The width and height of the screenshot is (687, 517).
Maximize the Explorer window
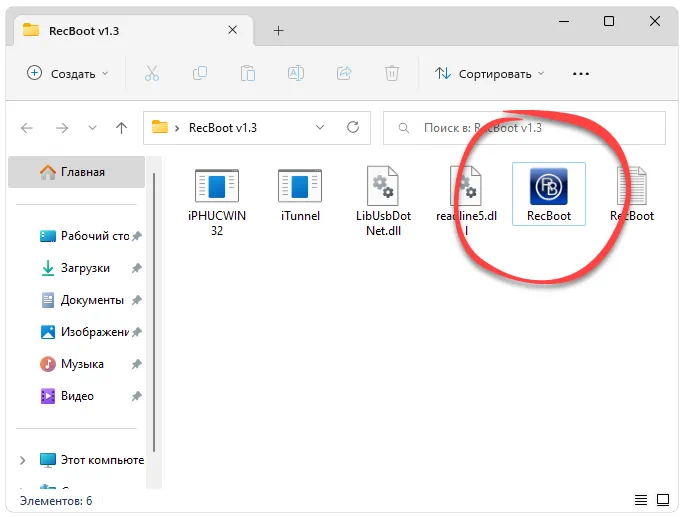pyautogui.click(x=609, y=21)
